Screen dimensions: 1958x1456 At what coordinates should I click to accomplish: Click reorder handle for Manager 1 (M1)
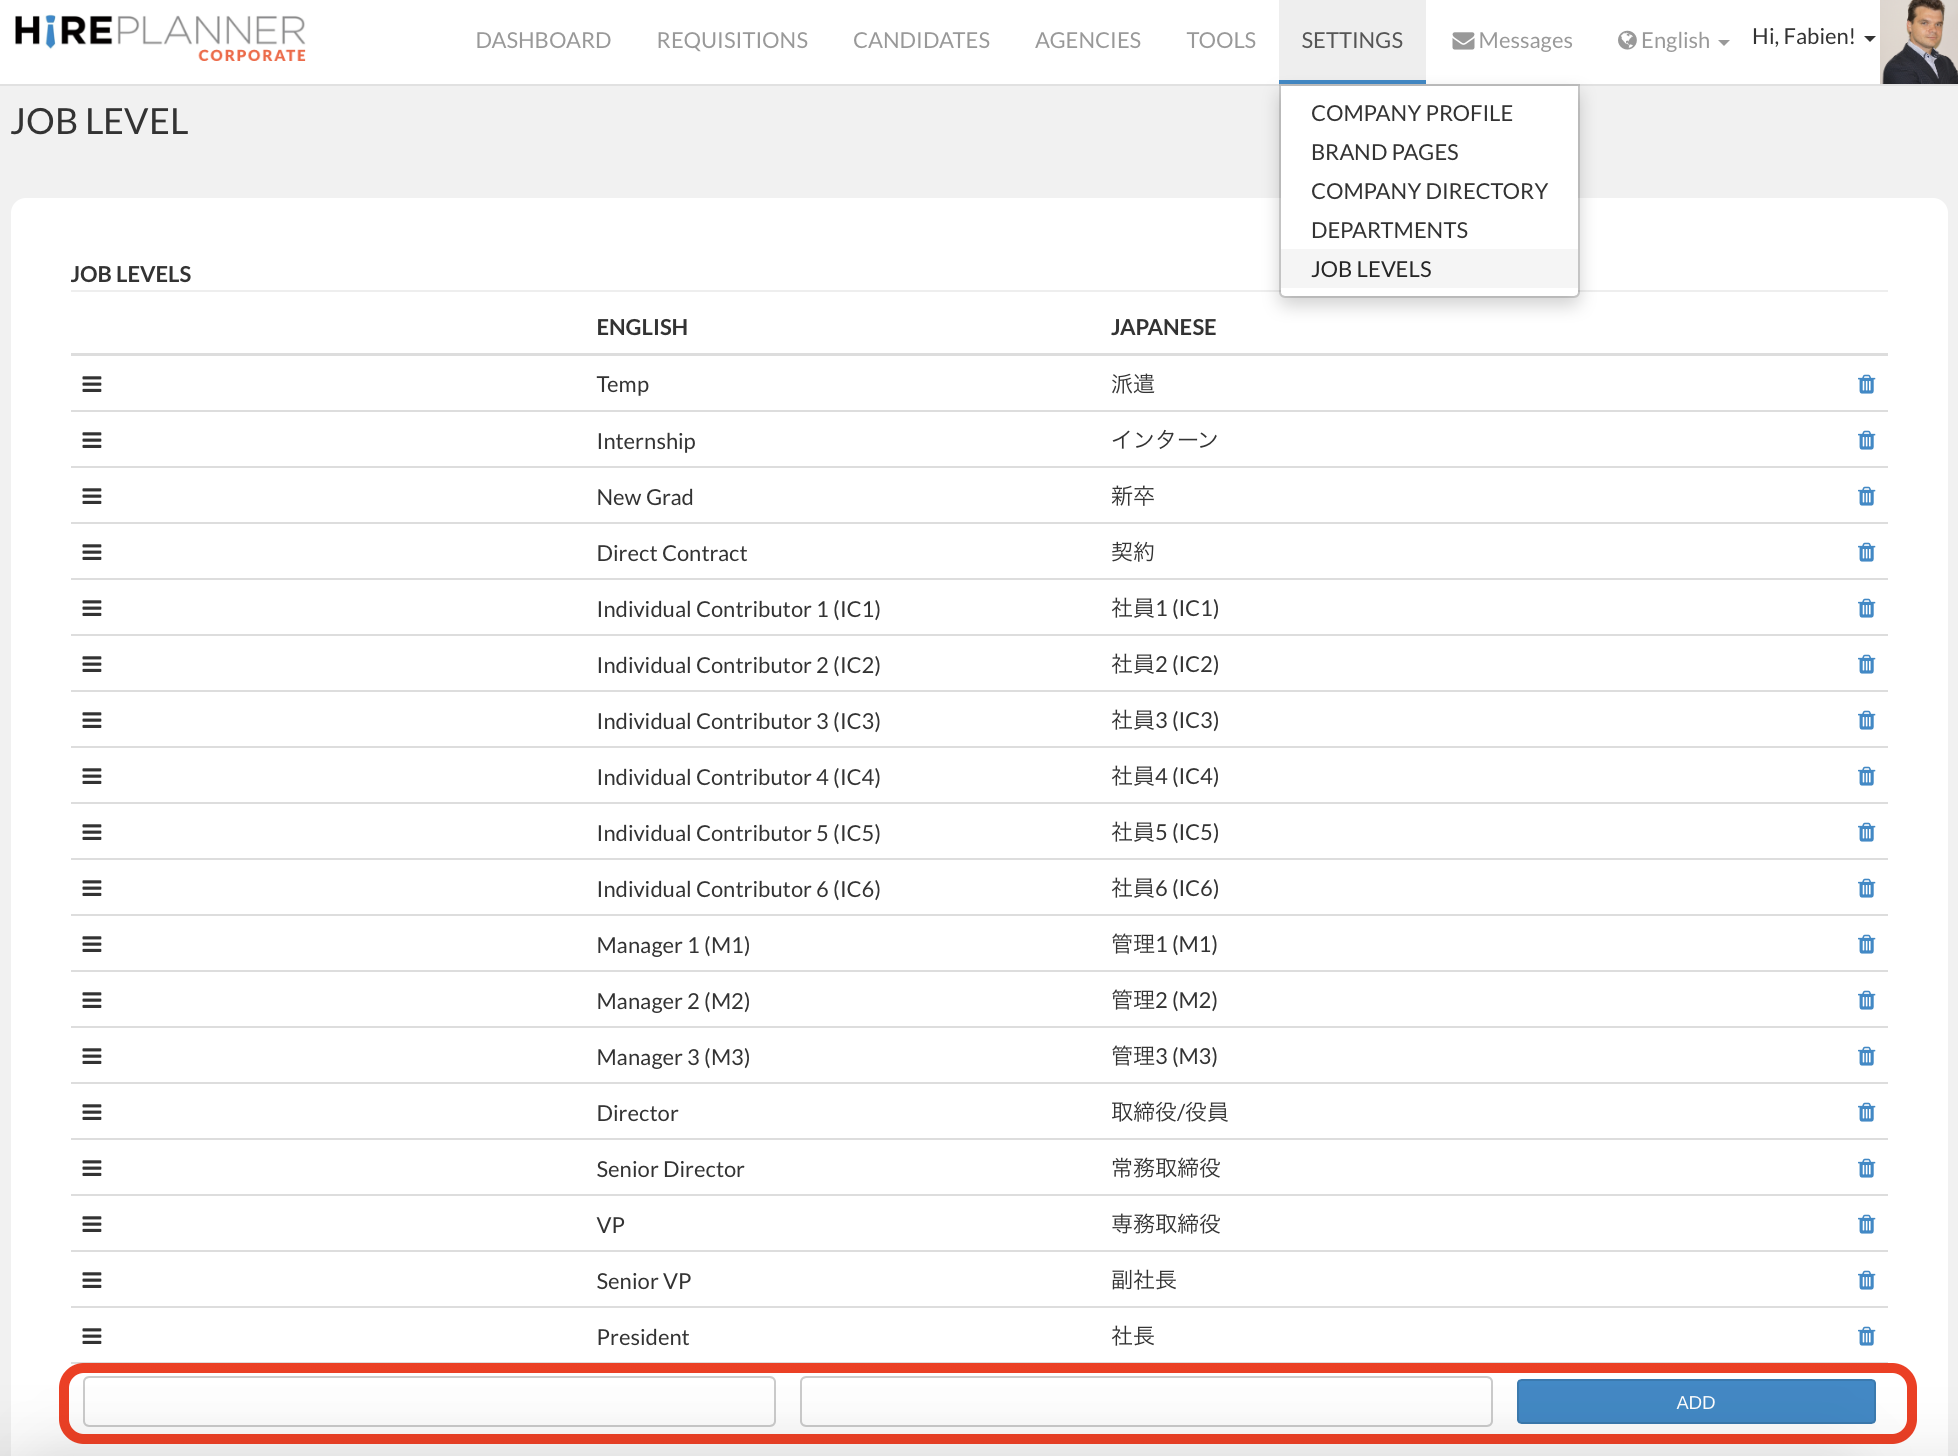(92, 945)
